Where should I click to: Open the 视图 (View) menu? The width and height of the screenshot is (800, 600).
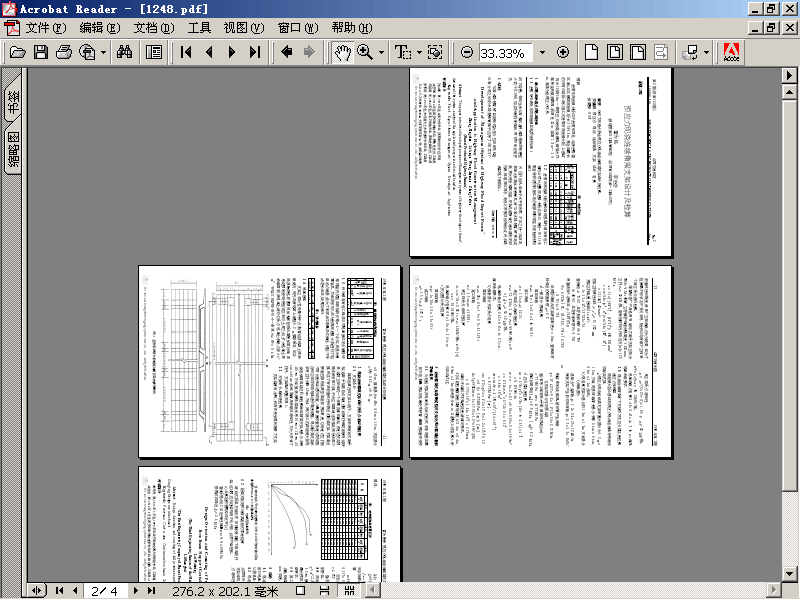[244, 28]
